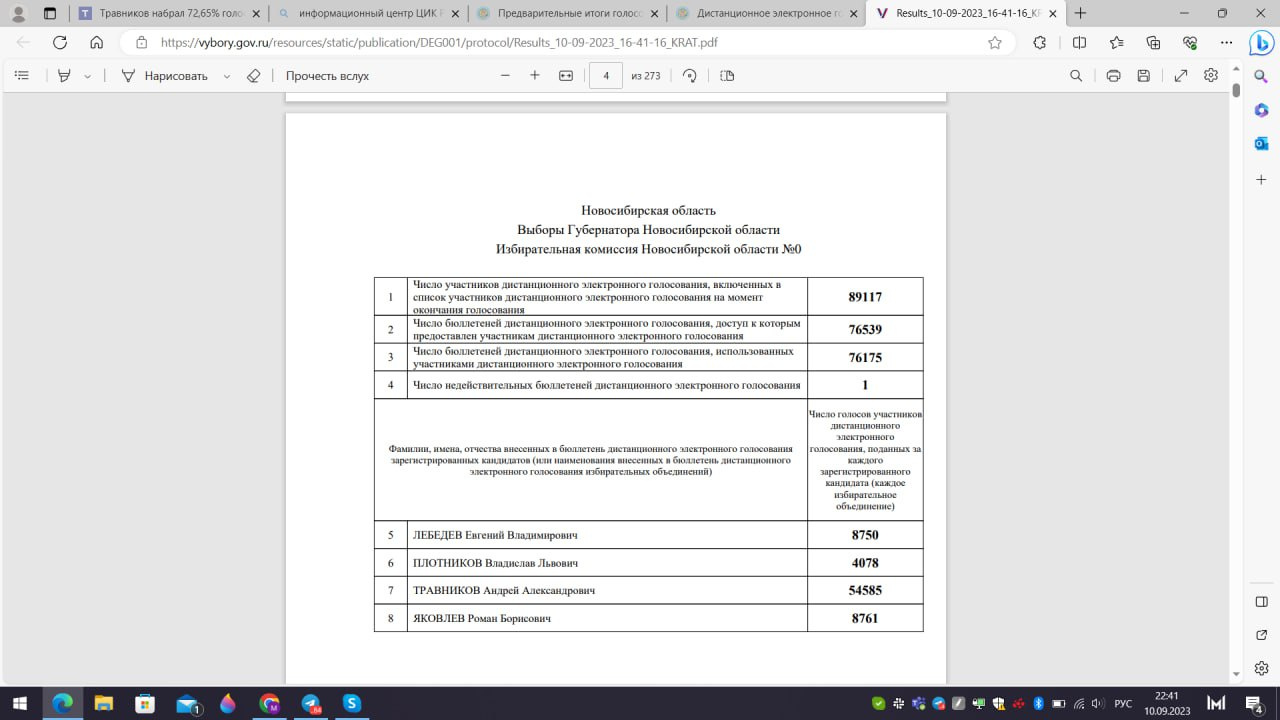
Task: Close the Results PDF tab
Action: pyautogui.click(x=1052, y=14)
